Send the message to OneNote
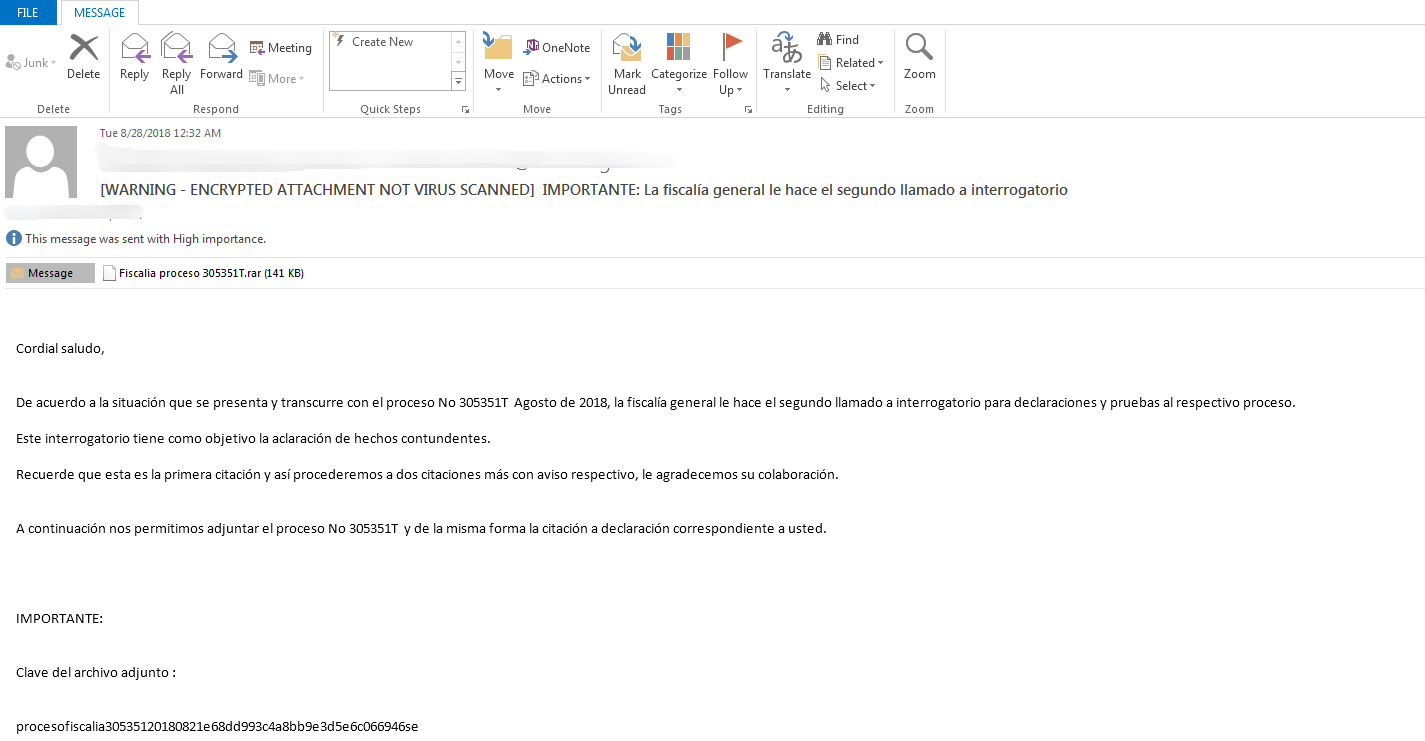 point(557,48)
